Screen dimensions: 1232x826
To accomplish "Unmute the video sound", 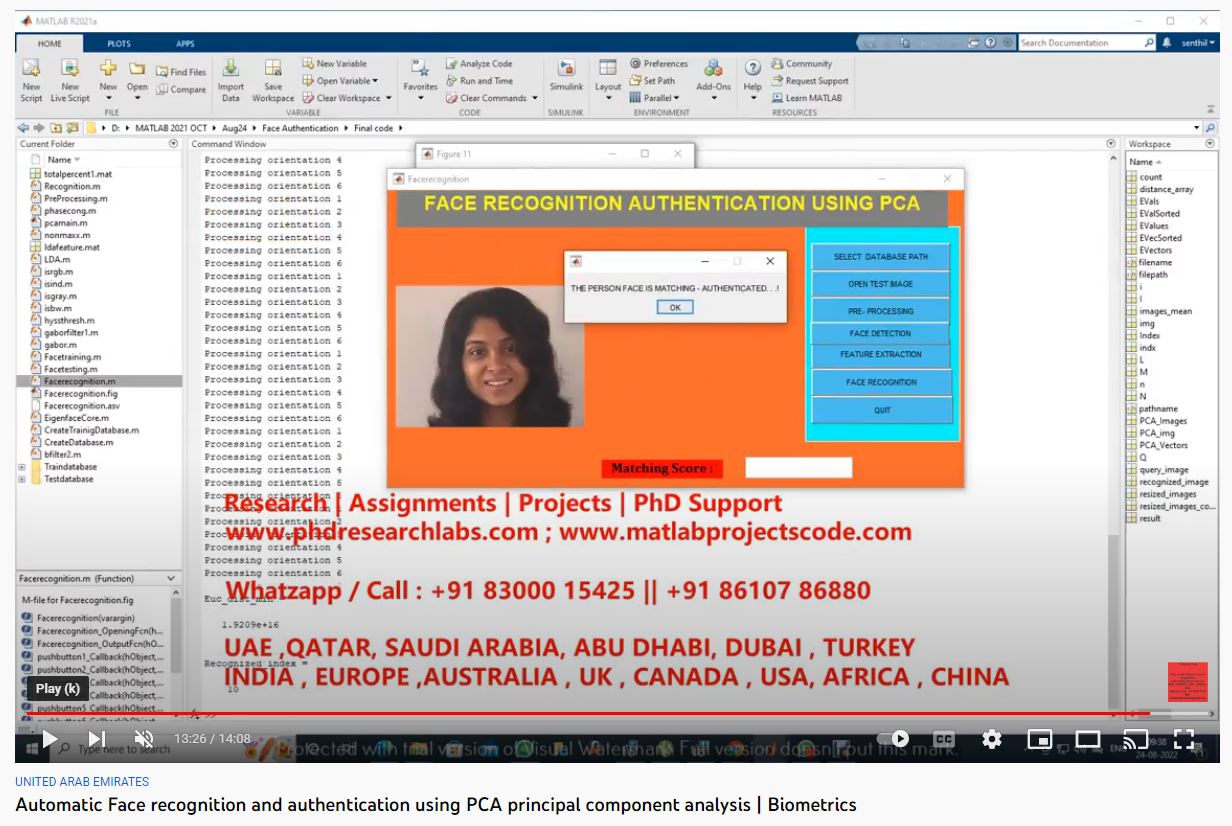I will pos(144,739).
